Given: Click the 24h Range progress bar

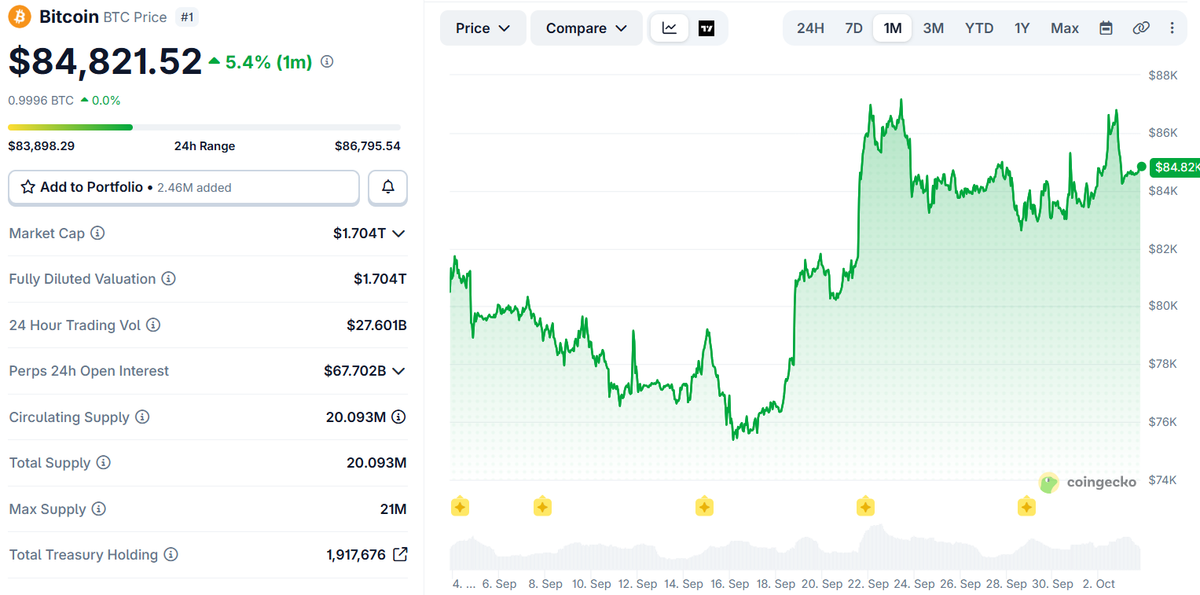Looking at the screenshot, I should tap(204, 127).
